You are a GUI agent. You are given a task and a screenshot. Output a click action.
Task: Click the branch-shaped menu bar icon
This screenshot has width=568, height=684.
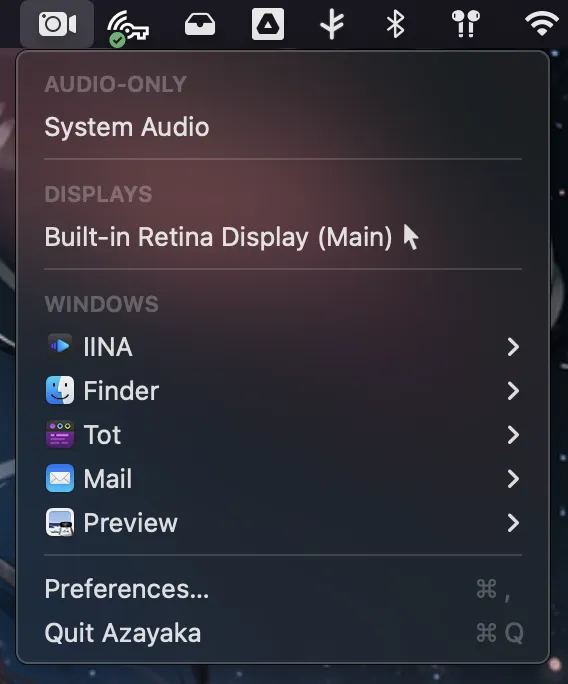coord(332,24)
